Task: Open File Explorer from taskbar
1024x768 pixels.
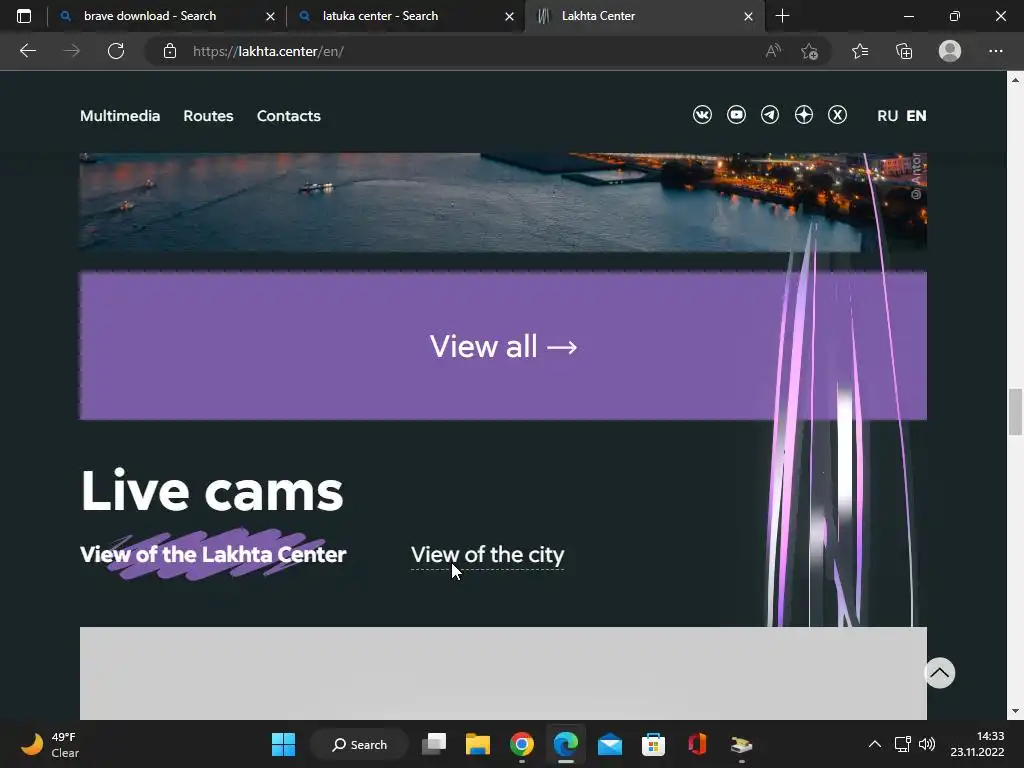Action: tap(477, 744)
